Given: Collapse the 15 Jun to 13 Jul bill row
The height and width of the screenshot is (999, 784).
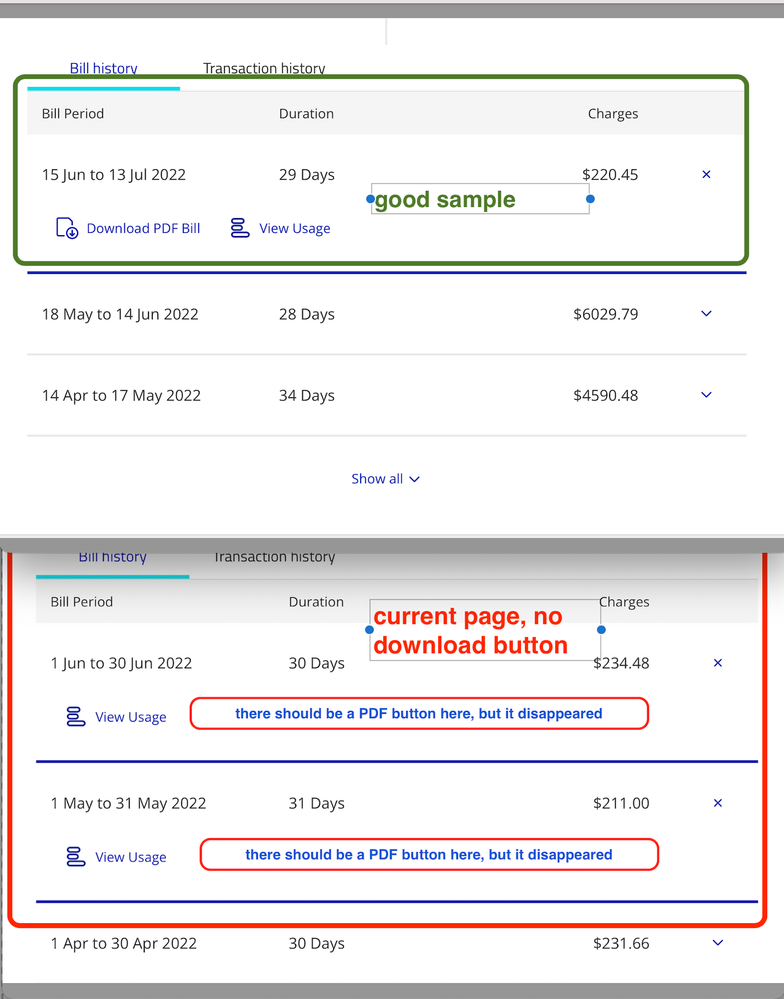Looking at the screenshot, I should [x=706, y=175].
